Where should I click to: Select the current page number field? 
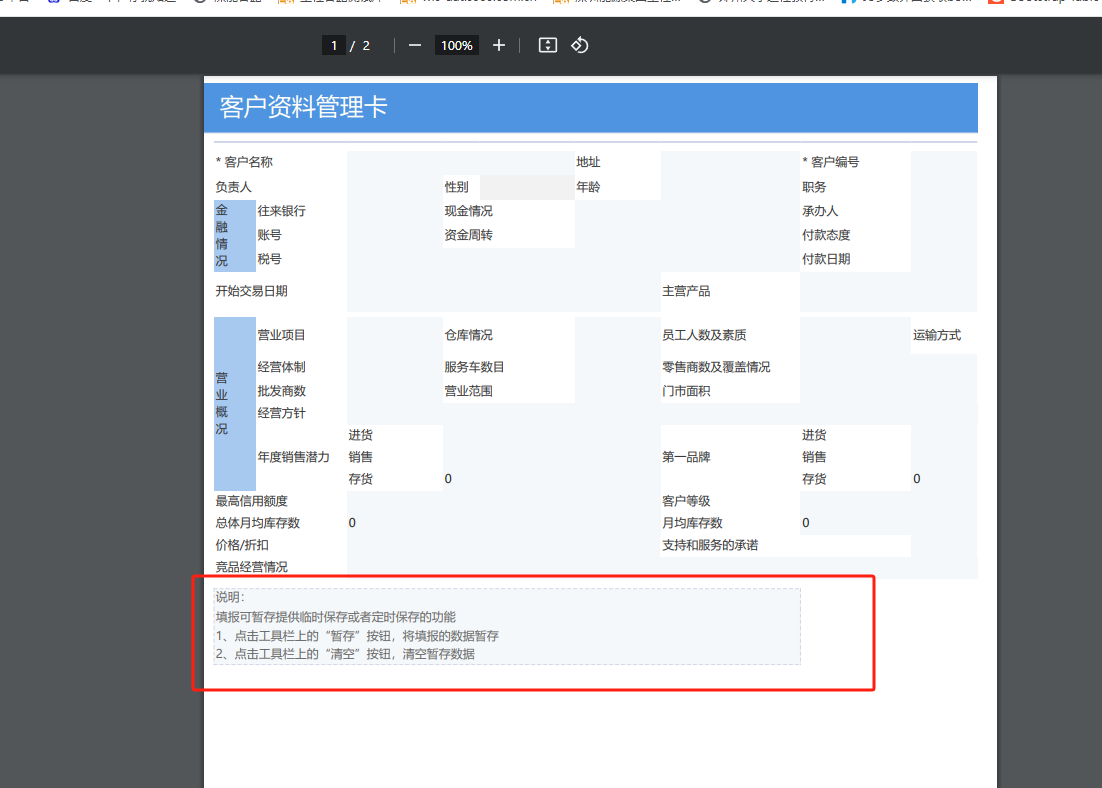pos(334,46)
